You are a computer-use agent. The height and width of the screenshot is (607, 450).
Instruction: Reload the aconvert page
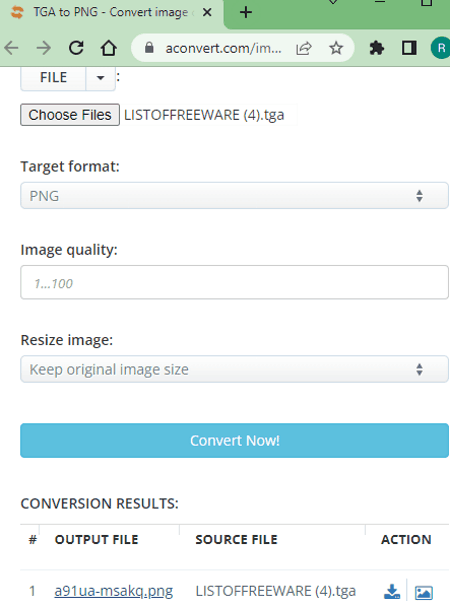[x=76, y=48]
